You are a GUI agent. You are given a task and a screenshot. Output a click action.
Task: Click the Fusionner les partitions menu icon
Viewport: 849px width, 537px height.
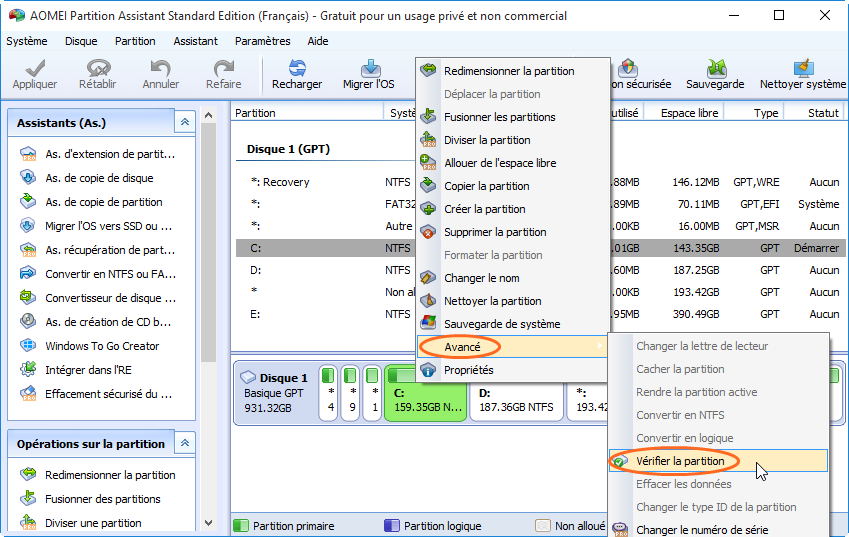[x=428, y=116]
